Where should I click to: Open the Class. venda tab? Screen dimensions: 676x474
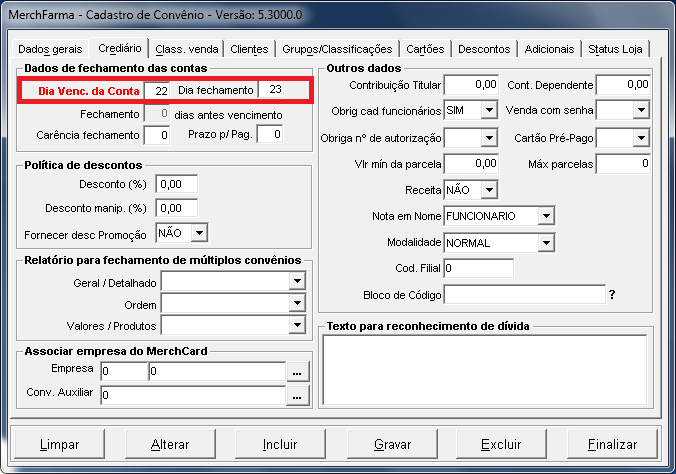(186, 49)
